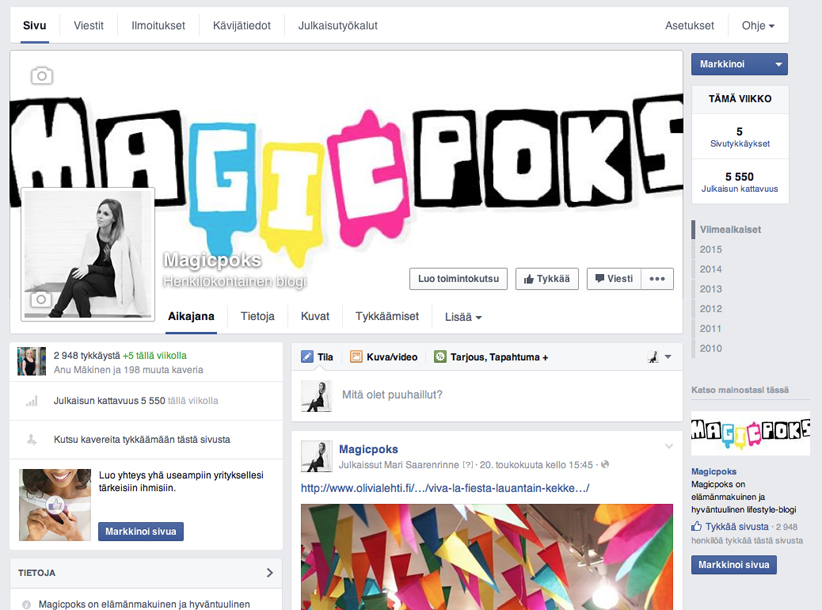
Task: Select the Kuvat tab
Action: (315, 317)
